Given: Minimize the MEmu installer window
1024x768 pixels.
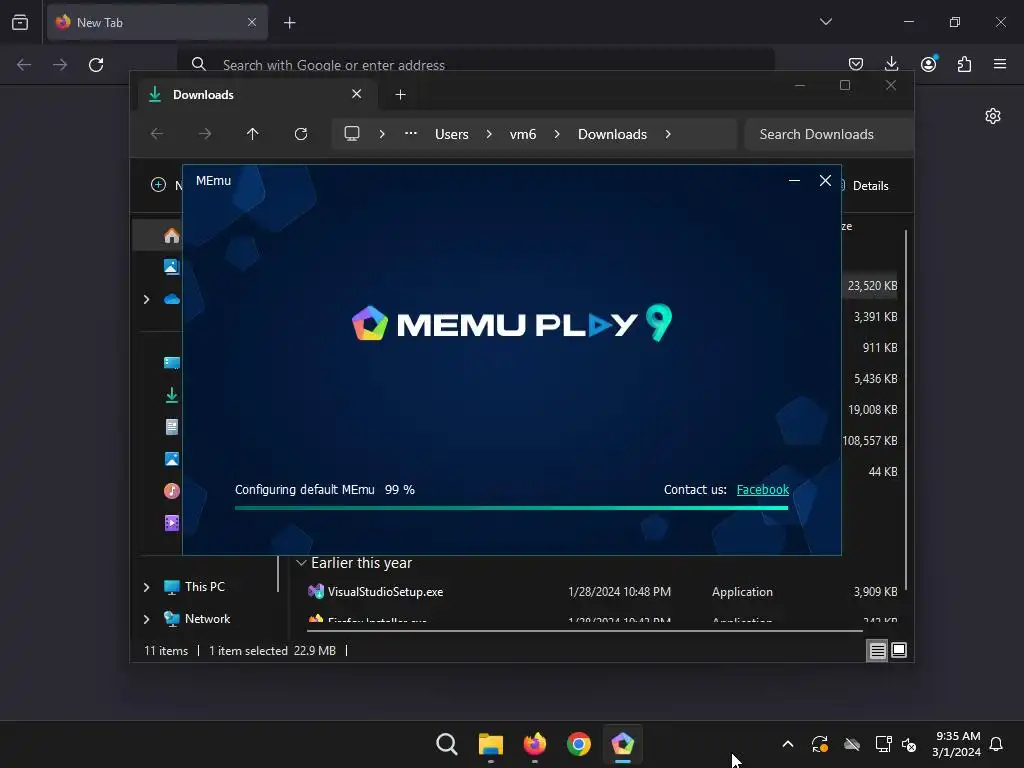Looking at the screenshot, I should pos(794,180).
